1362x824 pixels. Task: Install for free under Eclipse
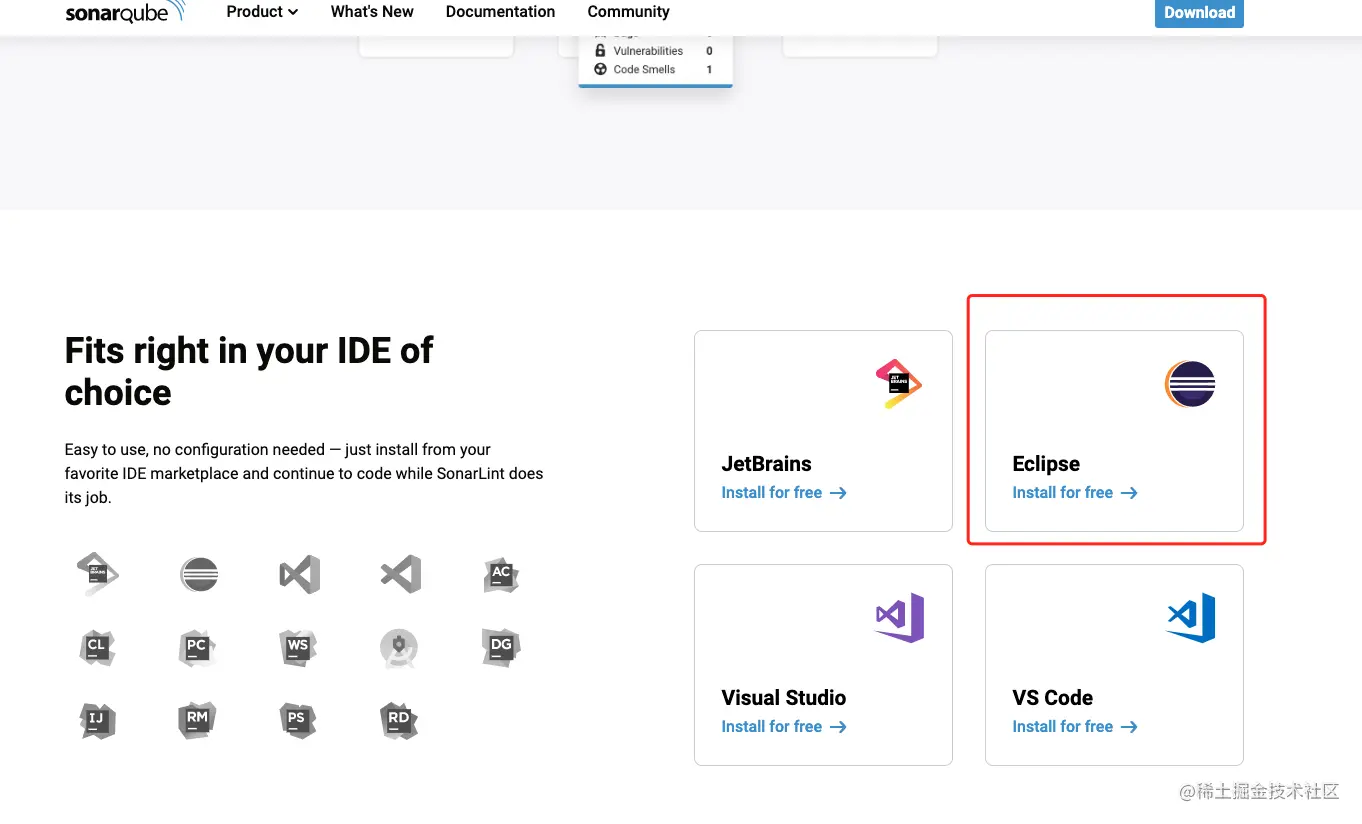pos(1075,493)
